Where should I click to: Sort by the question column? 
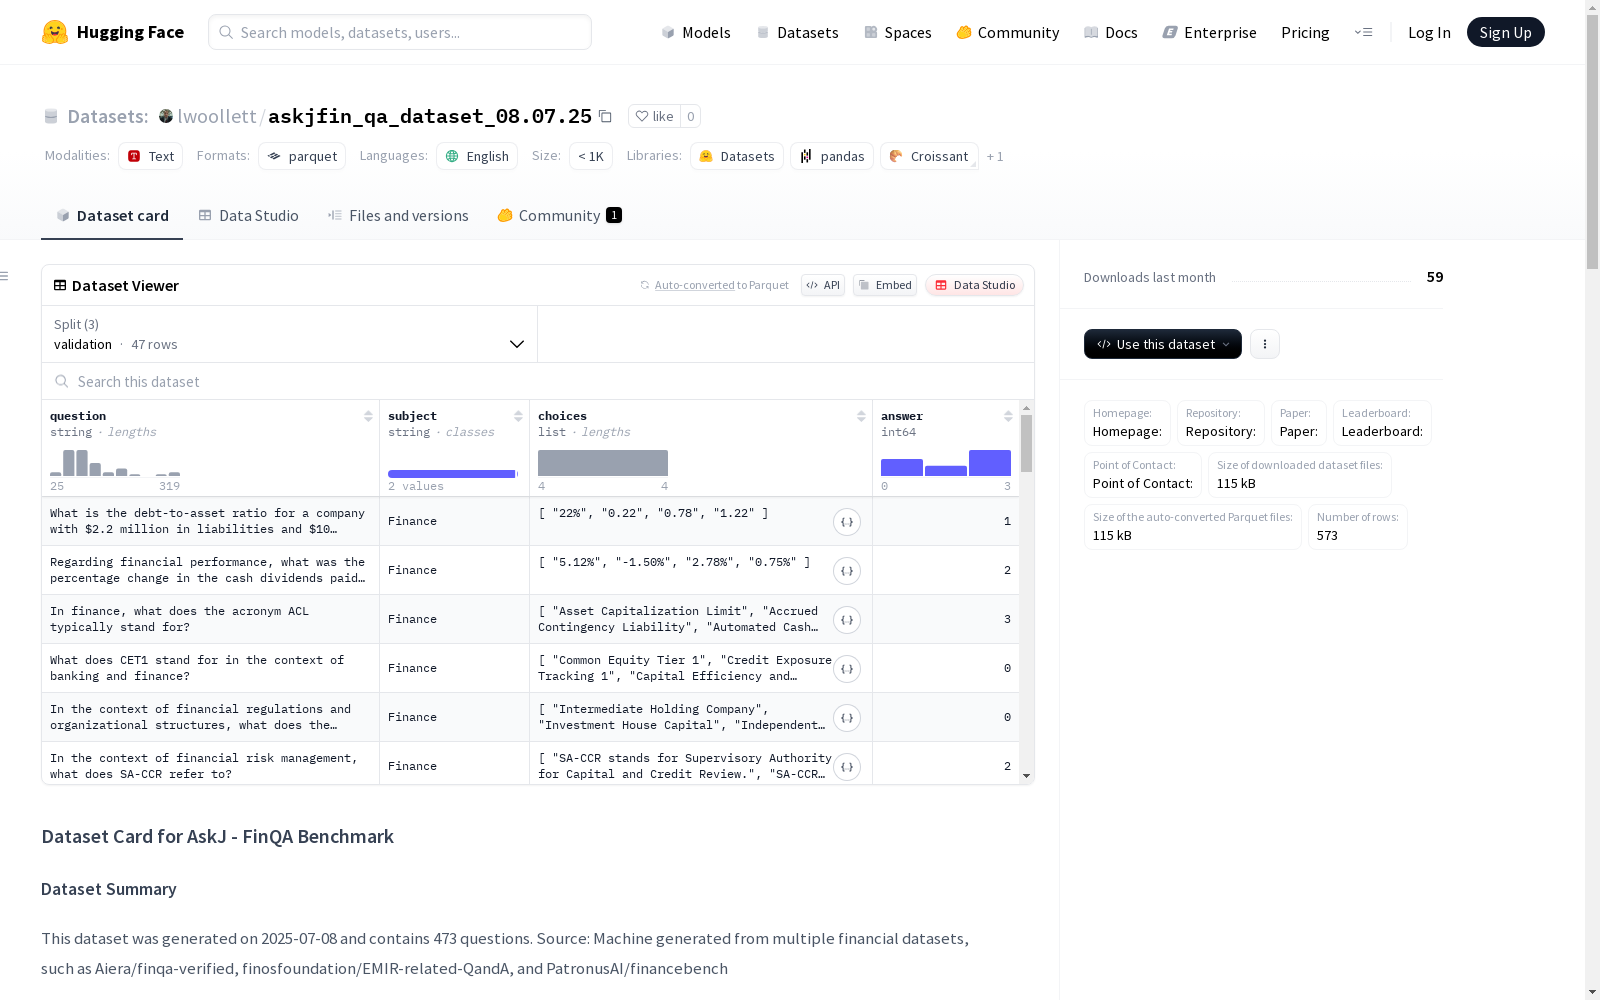coord(368,416)
